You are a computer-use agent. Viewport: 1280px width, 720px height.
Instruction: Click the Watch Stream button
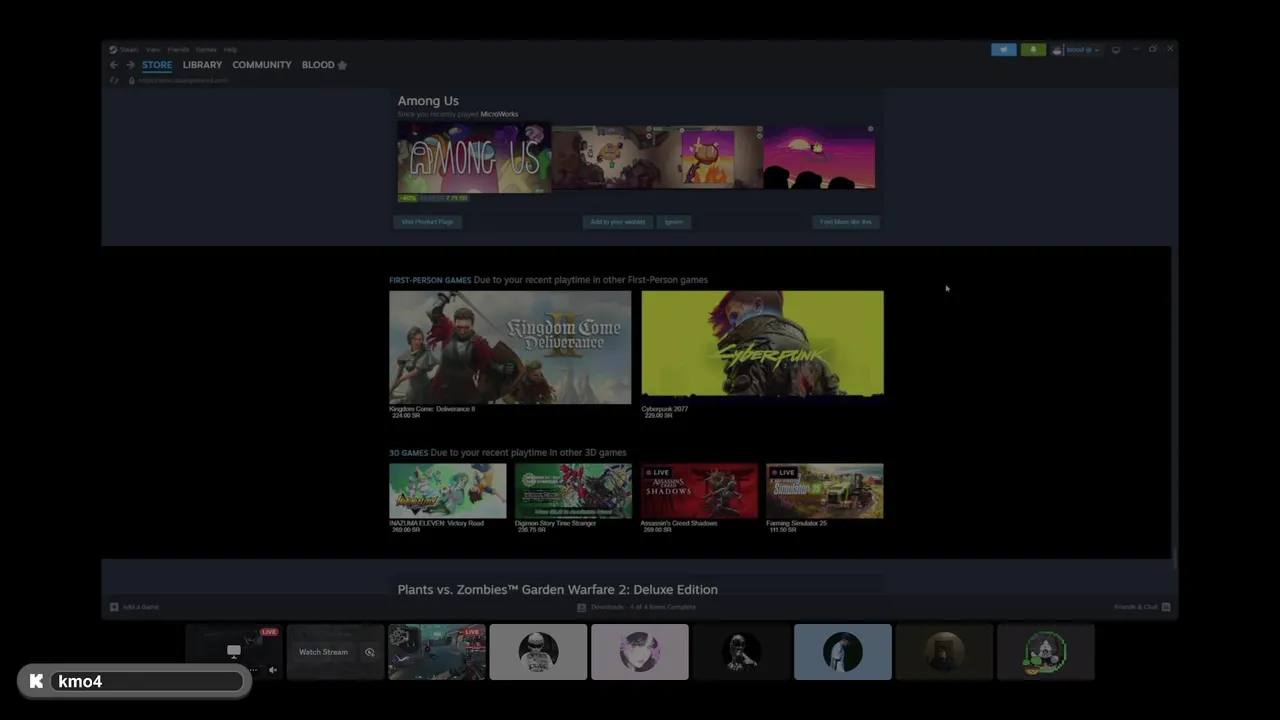pos(323,652)
